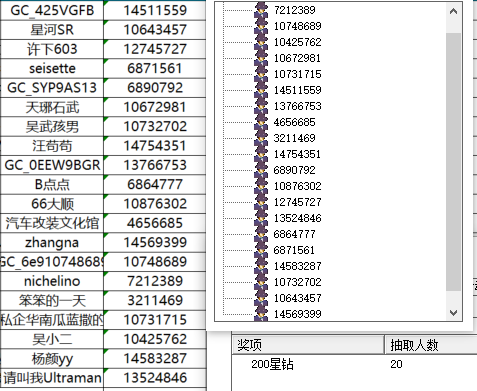Select tree entry 6890792 in winner list
This screenshot has width=477, height=391.
pos(295,170)
